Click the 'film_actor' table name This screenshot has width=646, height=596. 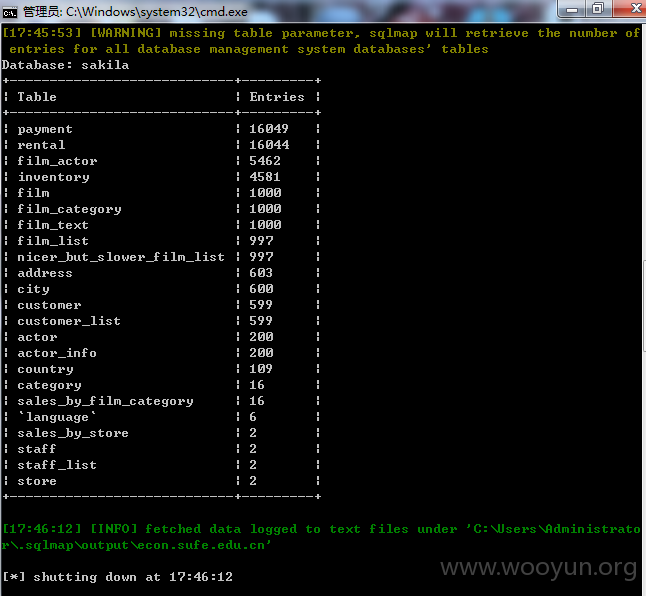[57, 161]
